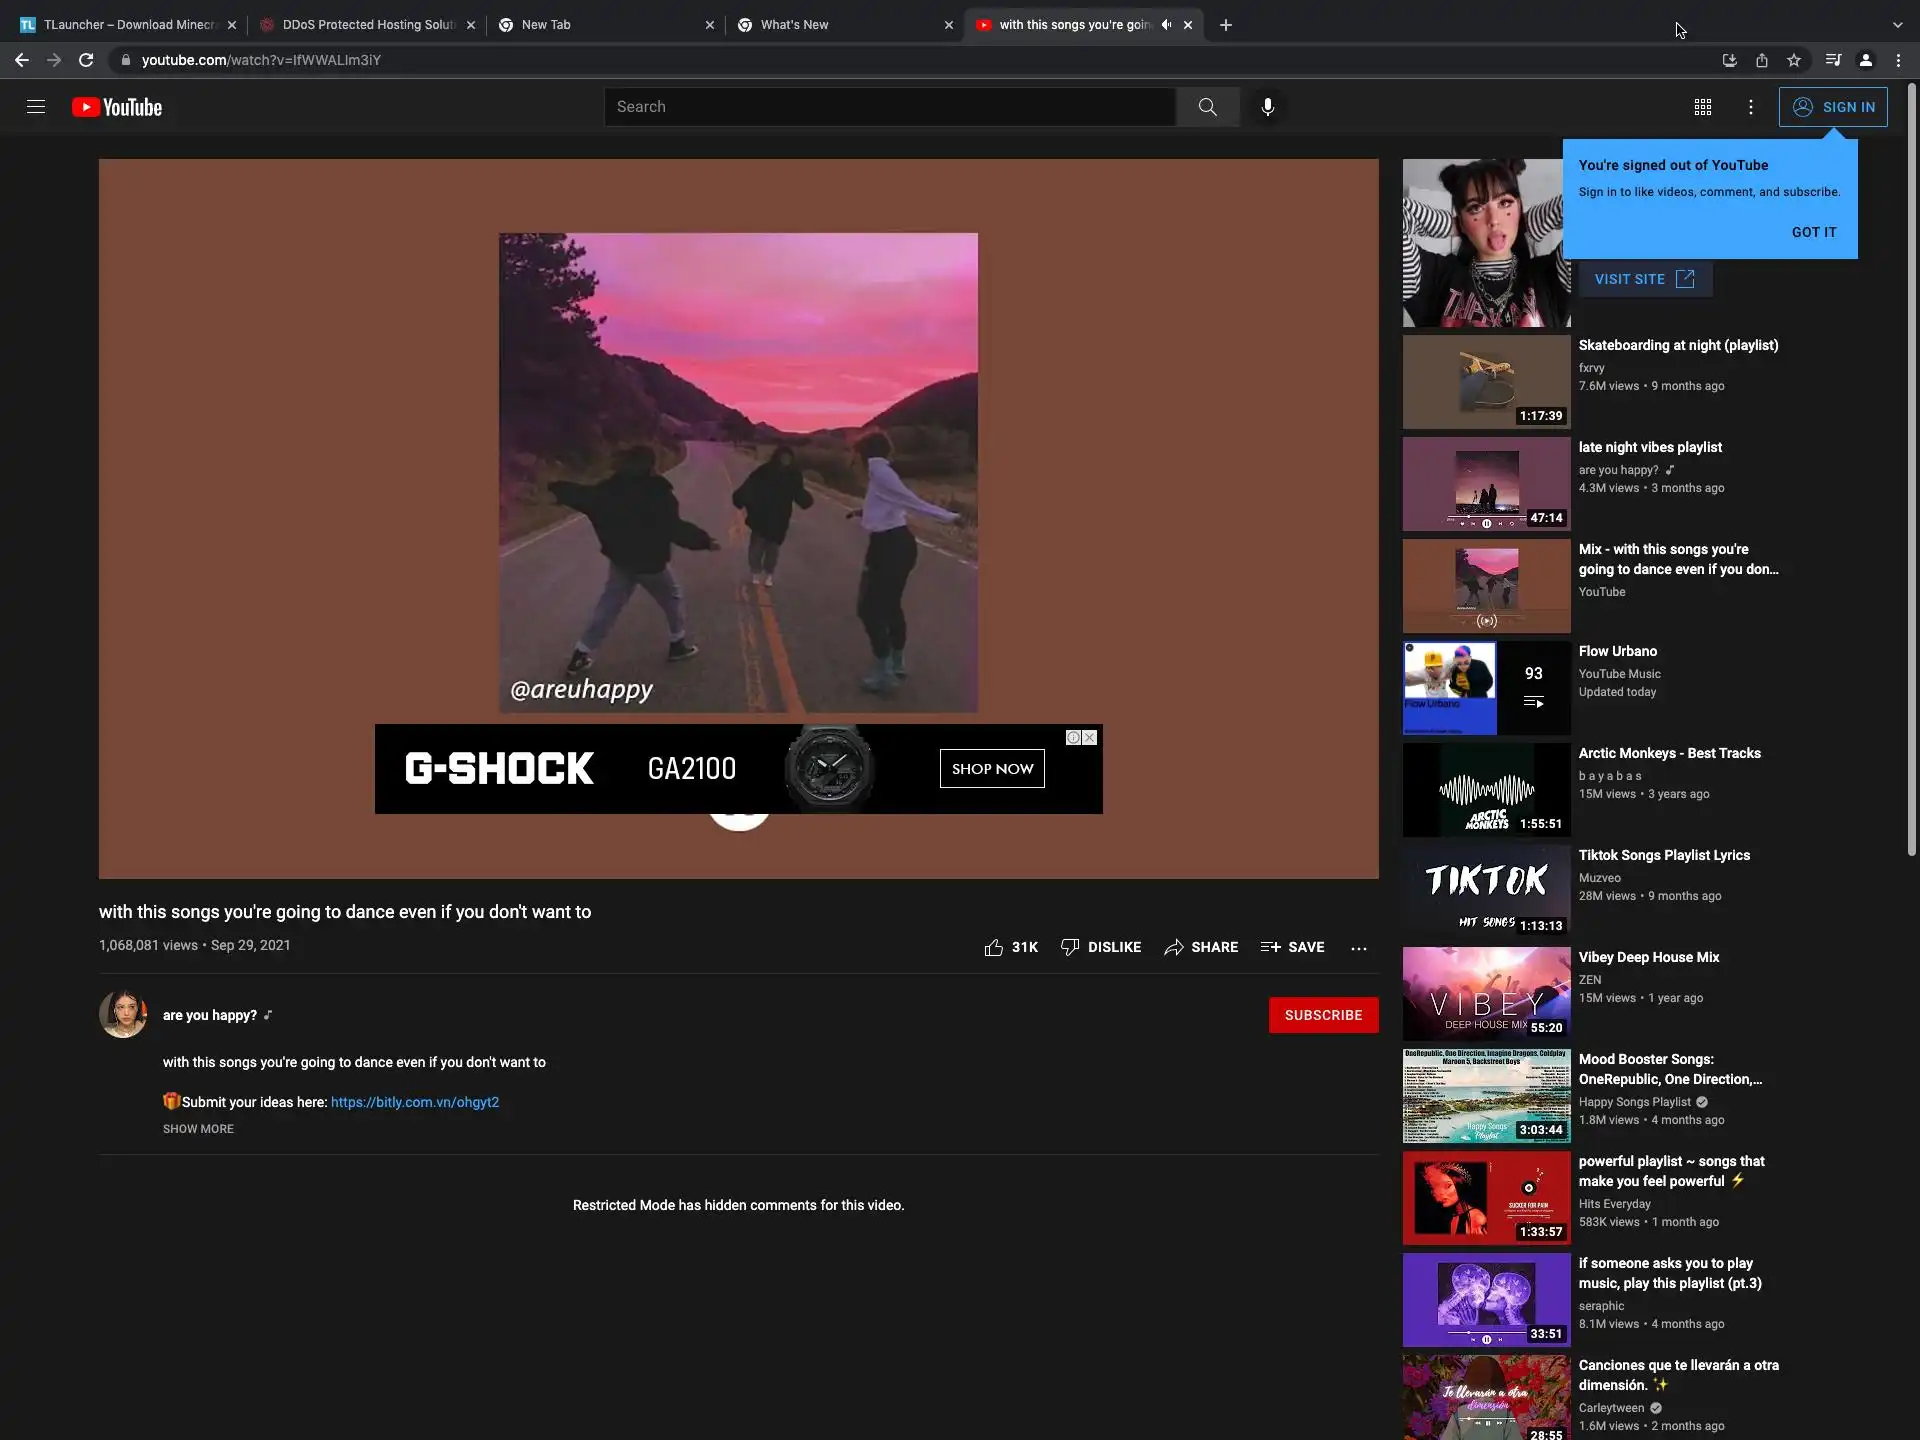The height and width of the screenshot is (1440, 1920).
Task: Dismiss sign-out notice with GOT IT
Action: [1813, 232]
